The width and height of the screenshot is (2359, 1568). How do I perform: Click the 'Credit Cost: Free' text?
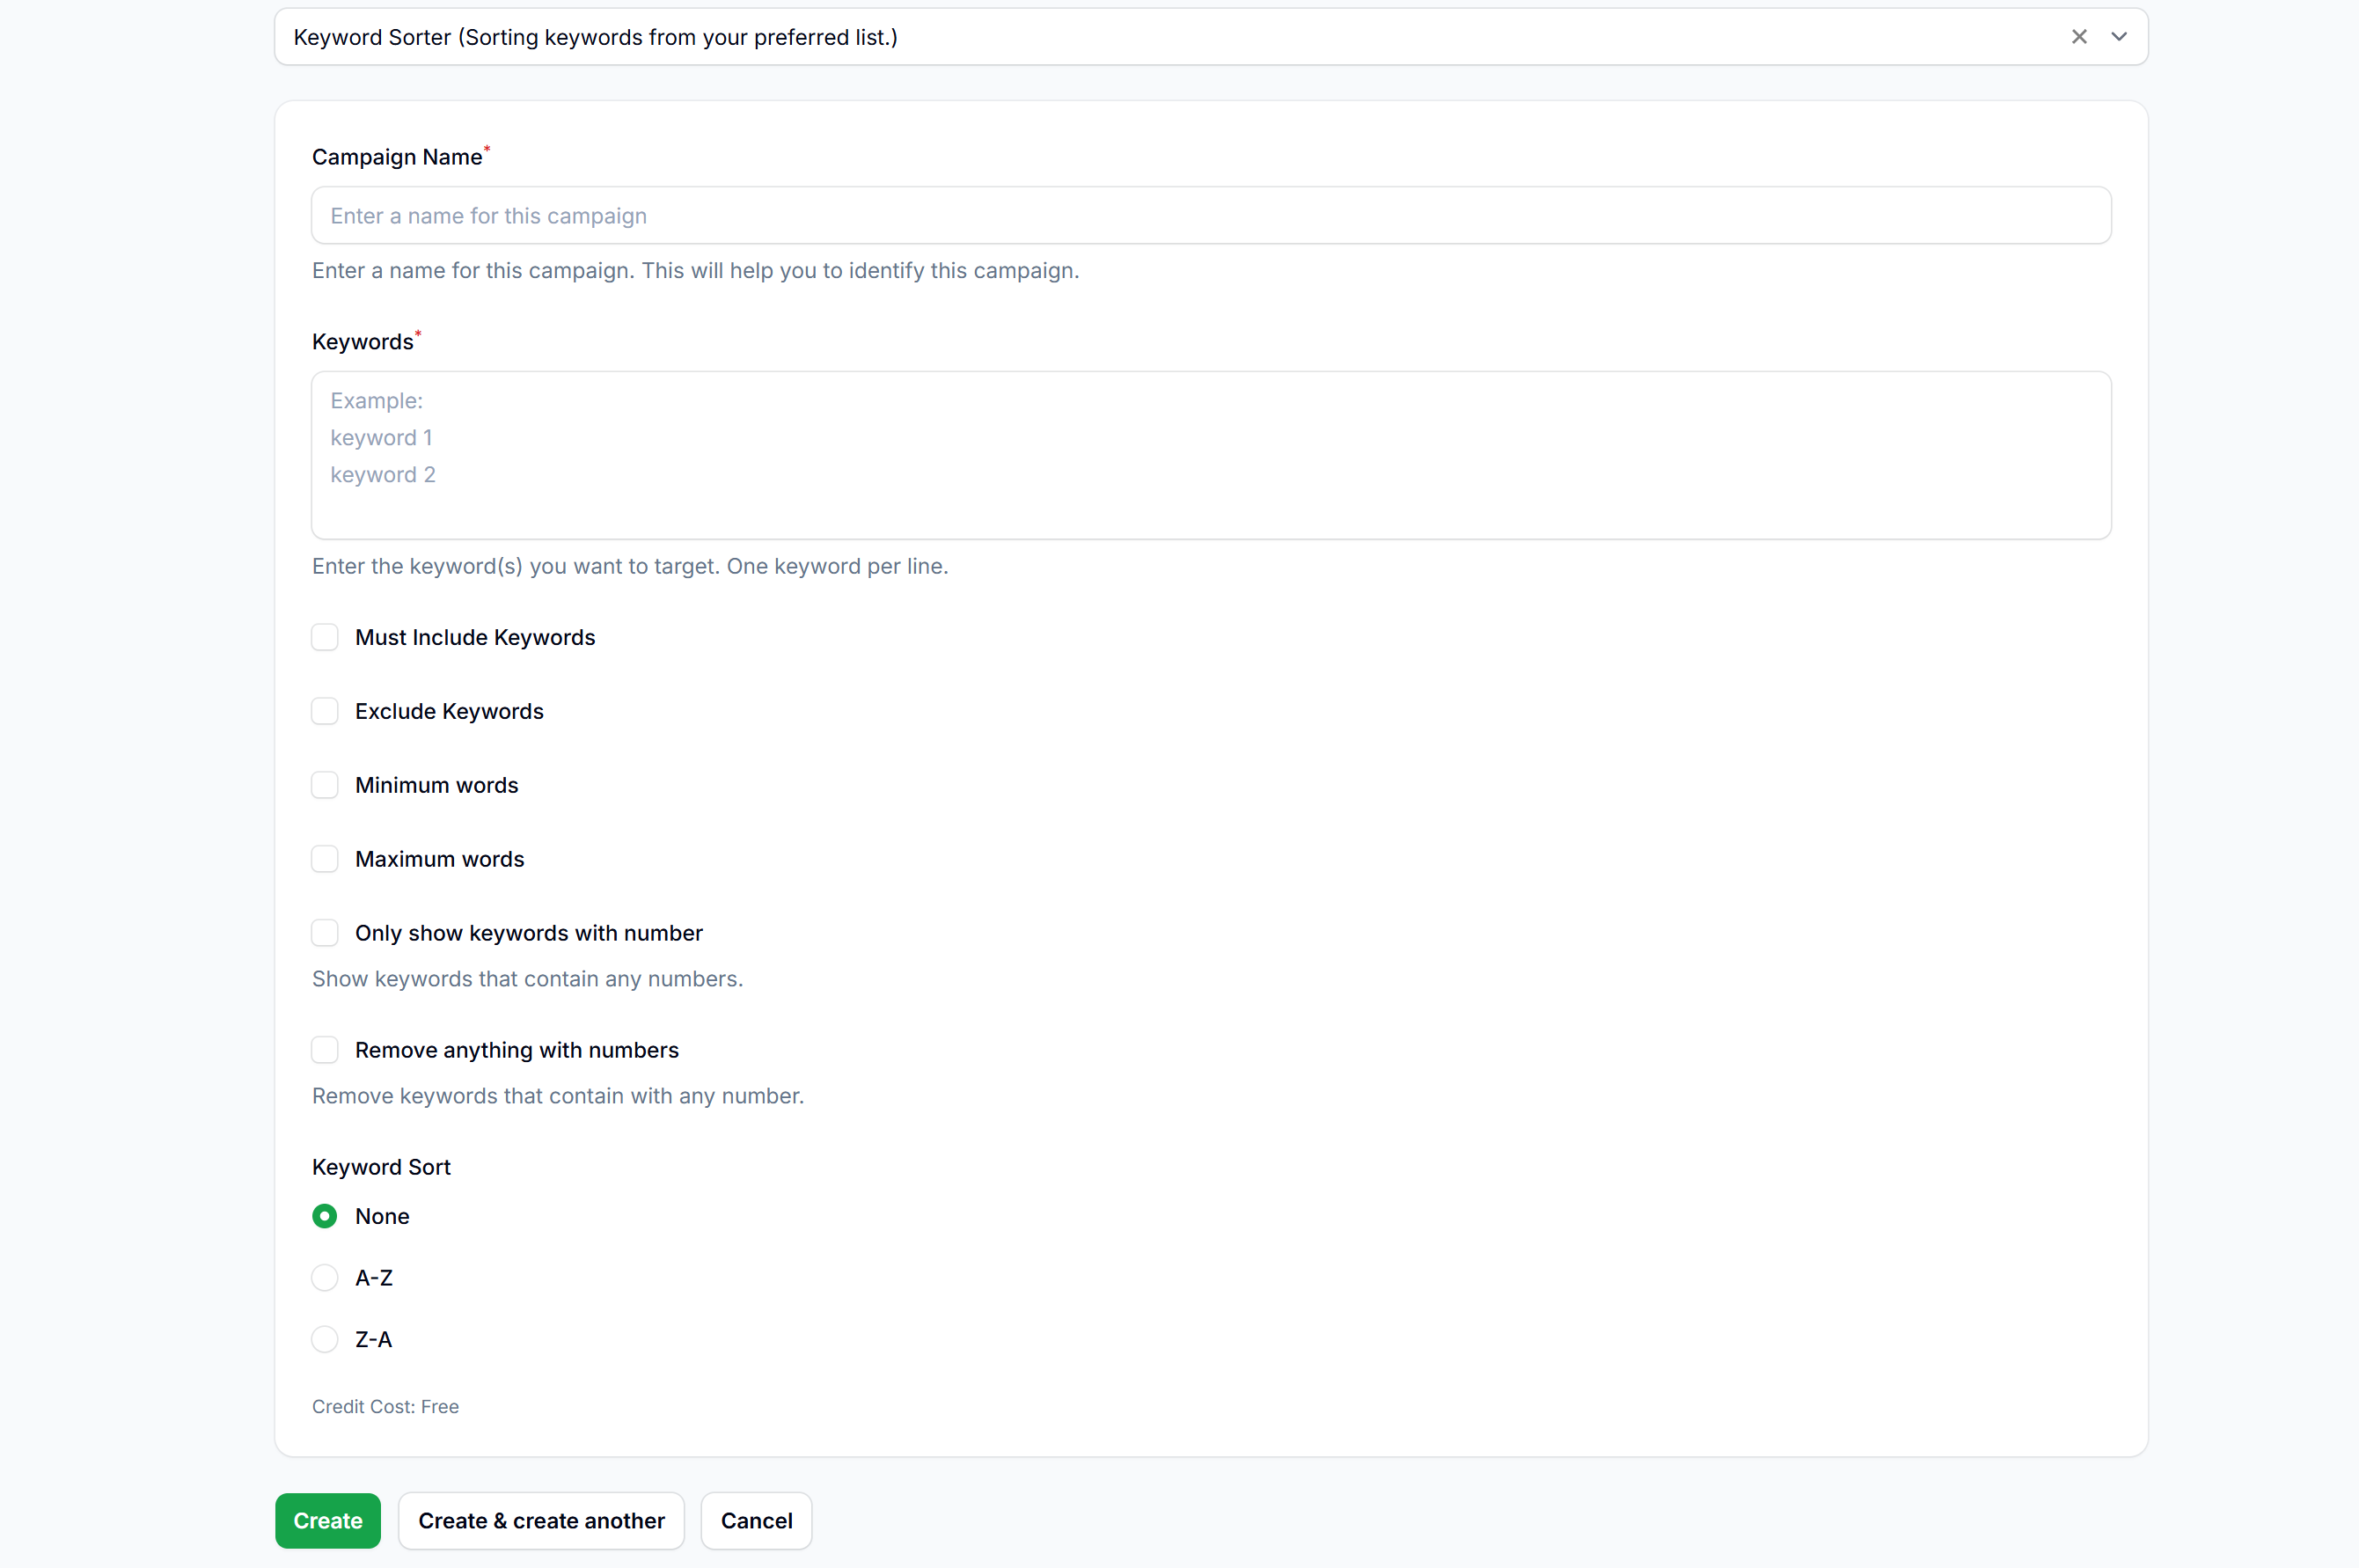tap(385, 1406)
